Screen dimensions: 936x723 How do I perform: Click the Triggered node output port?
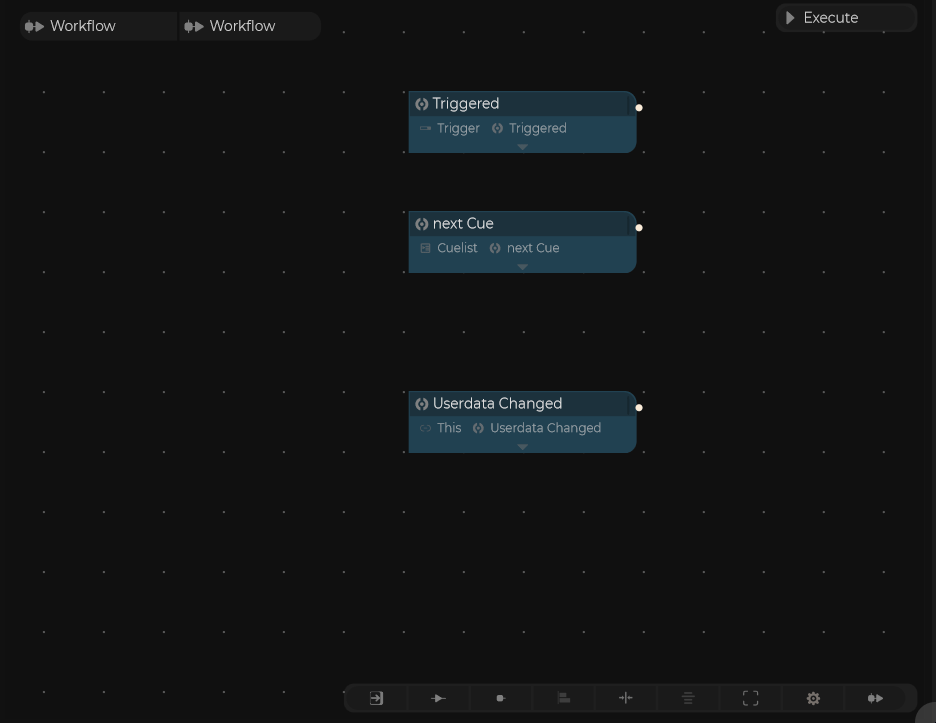(x=639, y=108)
